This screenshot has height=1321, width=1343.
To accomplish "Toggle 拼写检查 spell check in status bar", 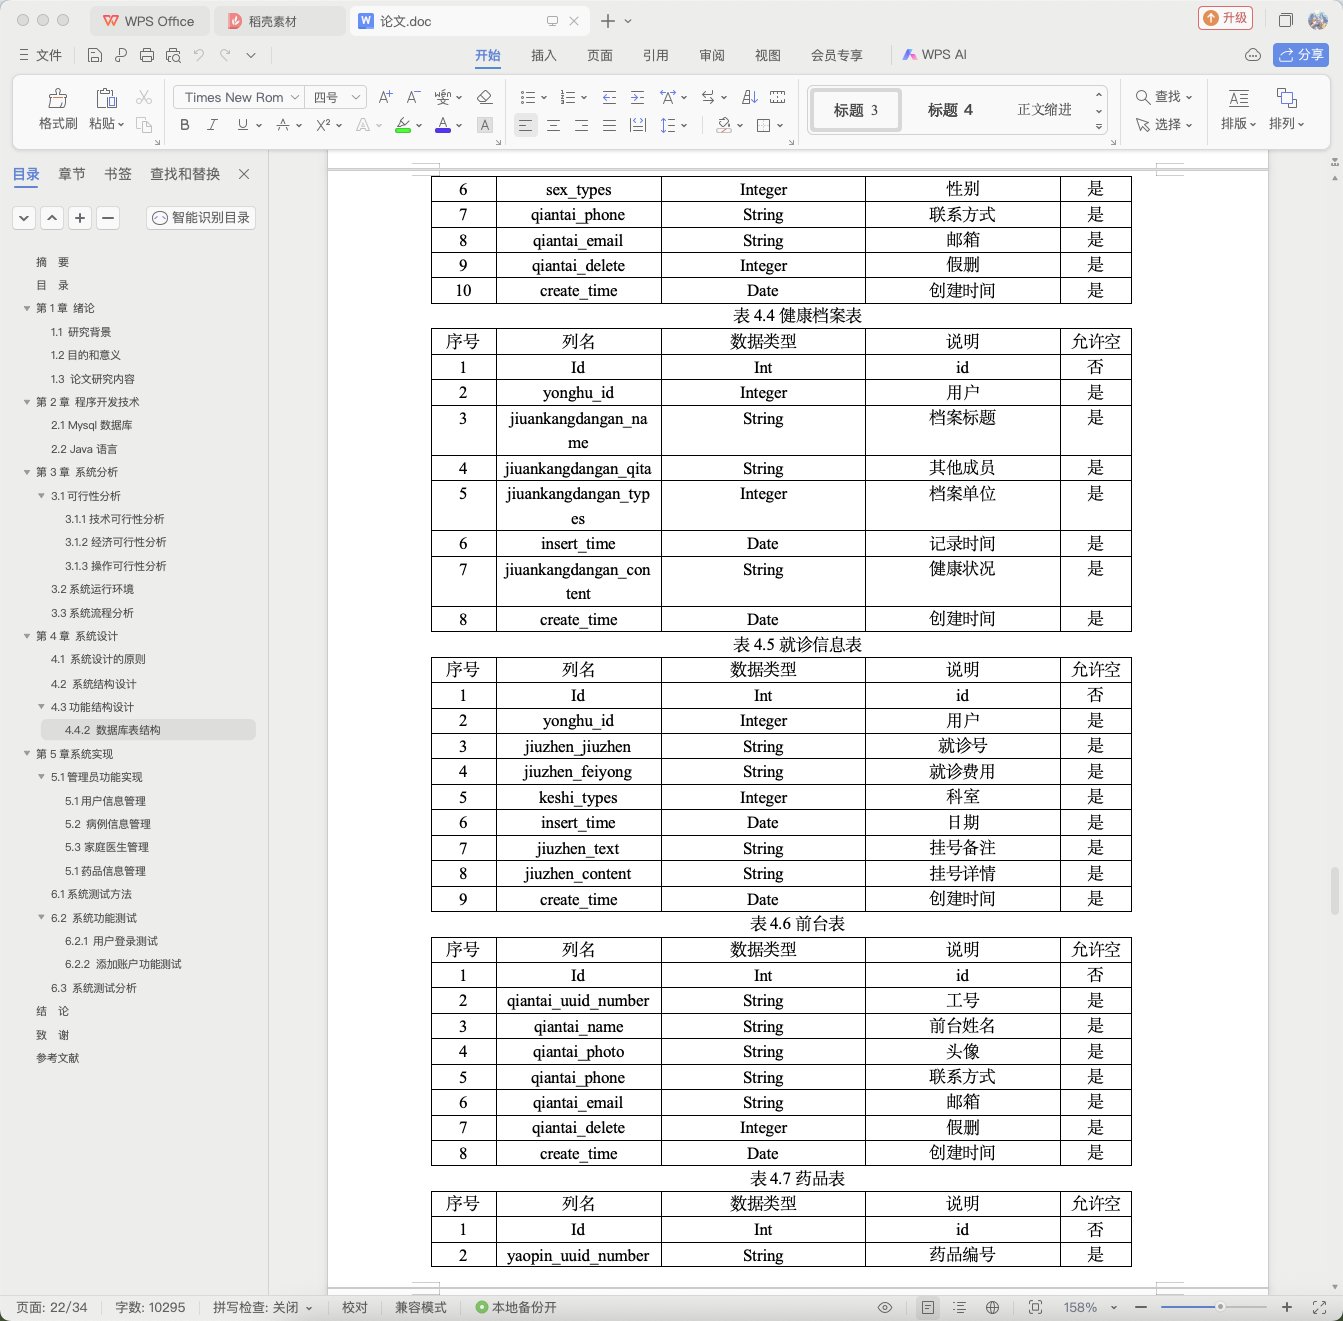I will pyautogui.click(x=262, y=1307).
